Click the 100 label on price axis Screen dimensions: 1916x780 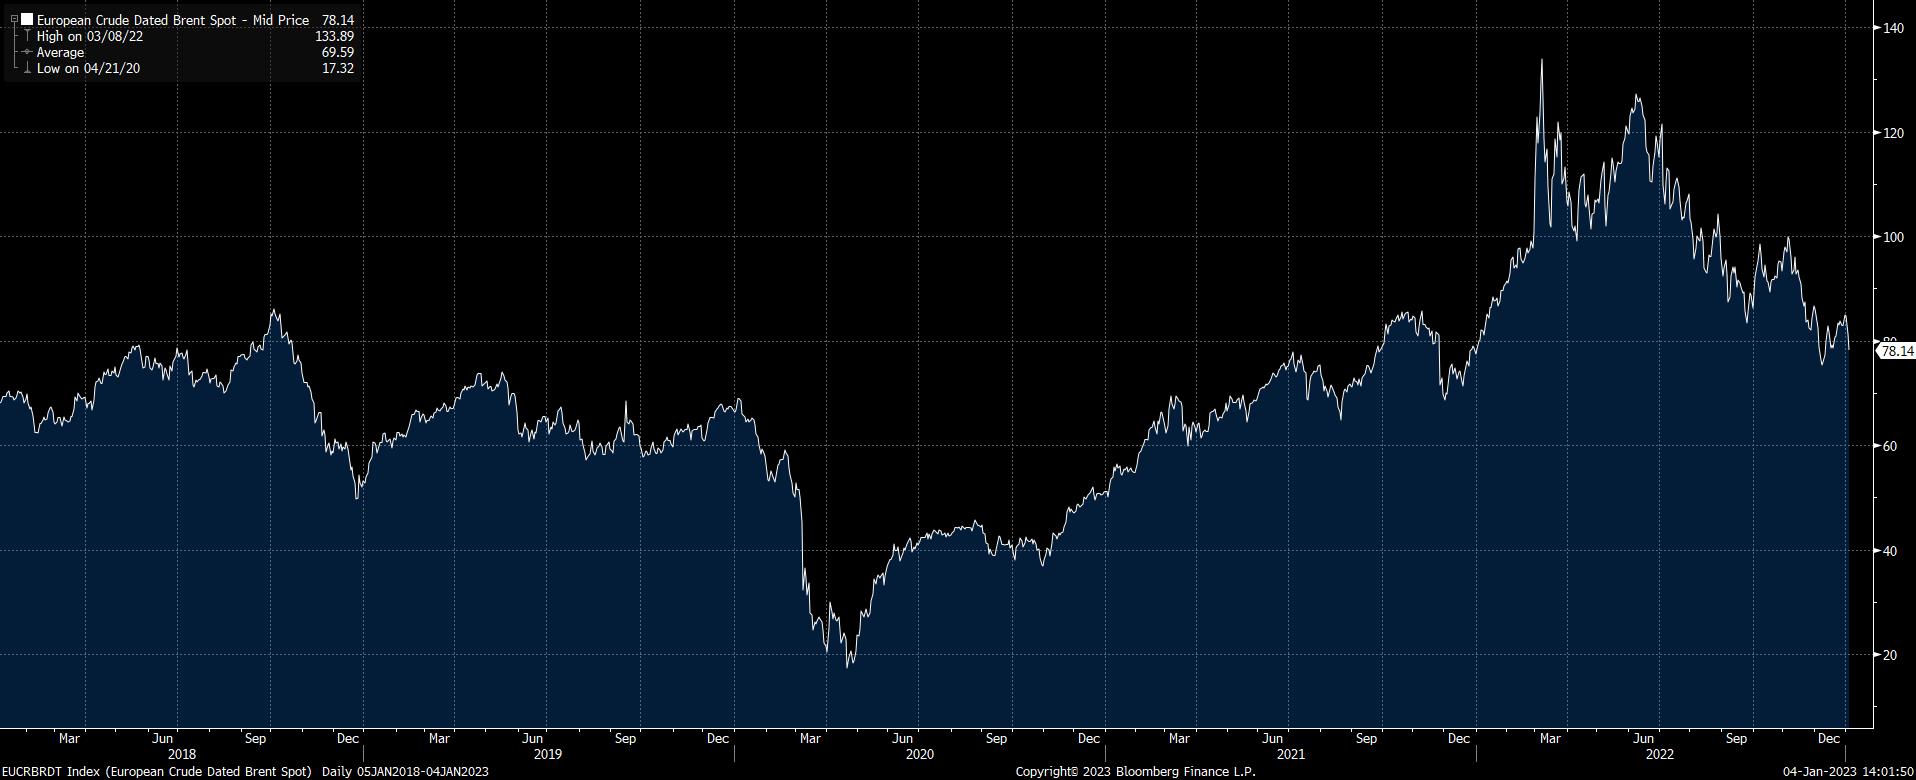[x=1893, y=237]
